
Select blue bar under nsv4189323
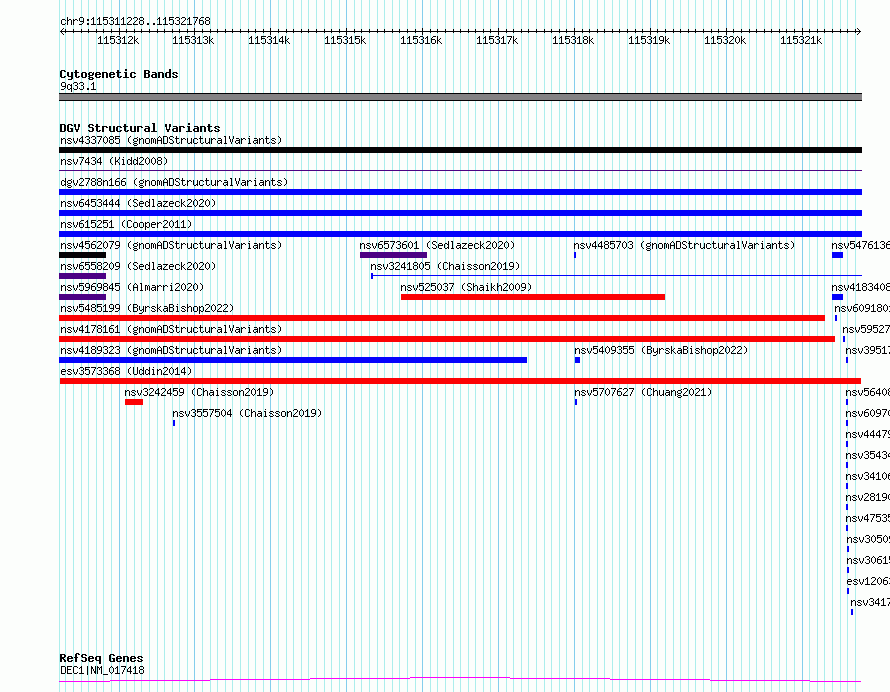(293, 360)
